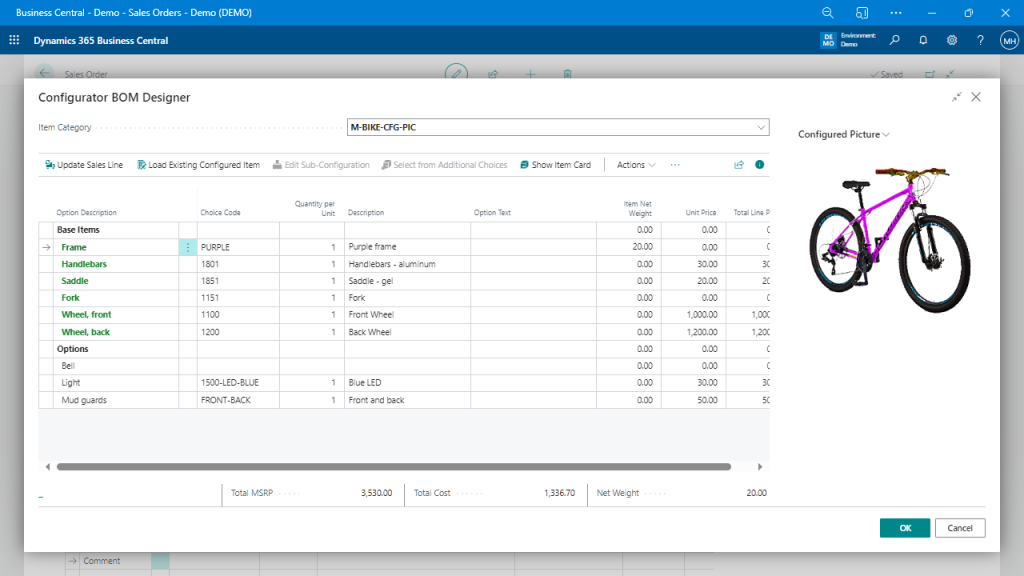Click the MH user account avatar
Image resolution: width=1024 pixels, height=576 pixels.
1008,40
